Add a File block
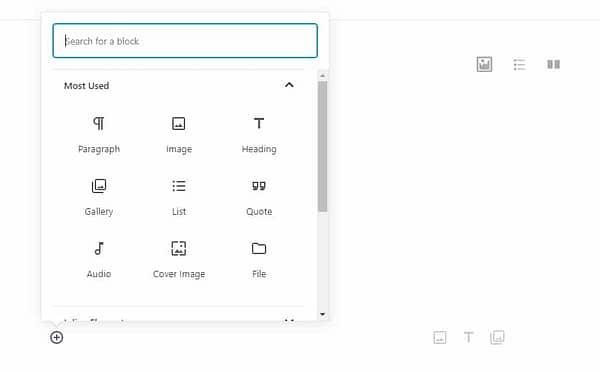600x372 pixels. pos(259,259)
